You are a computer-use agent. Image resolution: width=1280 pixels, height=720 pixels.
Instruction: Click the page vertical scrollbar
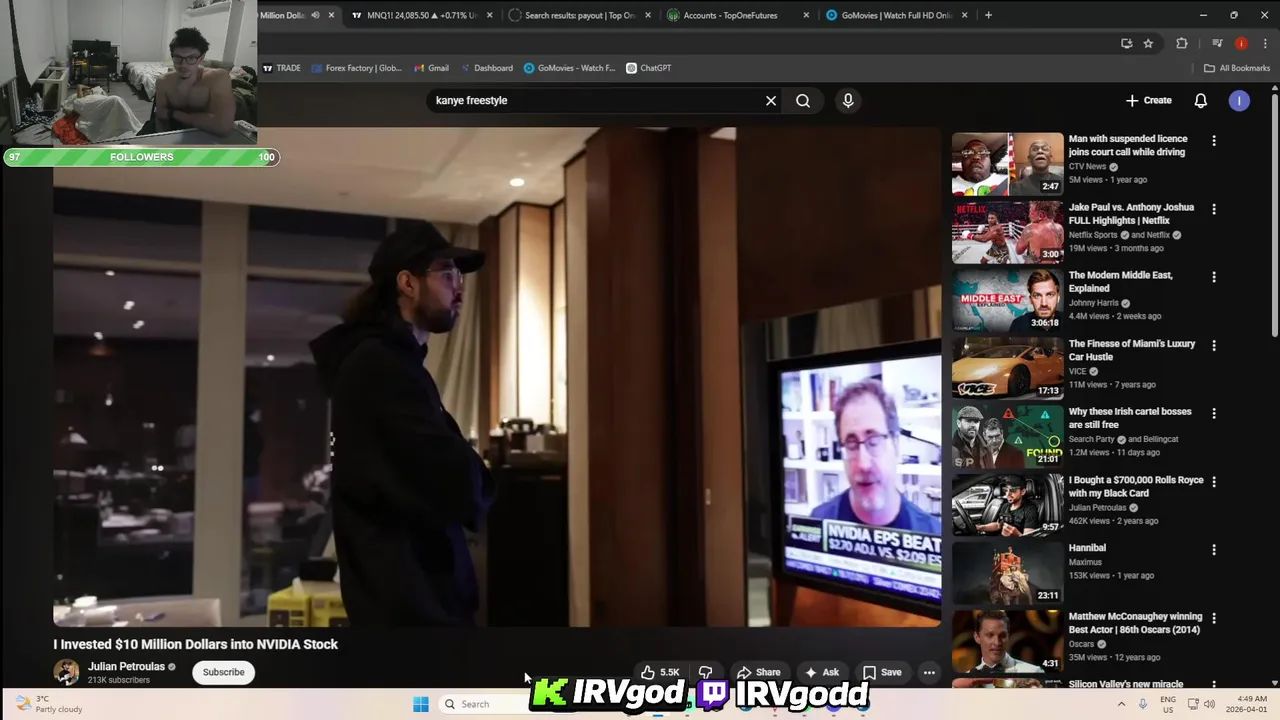[x=1274, y=215]
